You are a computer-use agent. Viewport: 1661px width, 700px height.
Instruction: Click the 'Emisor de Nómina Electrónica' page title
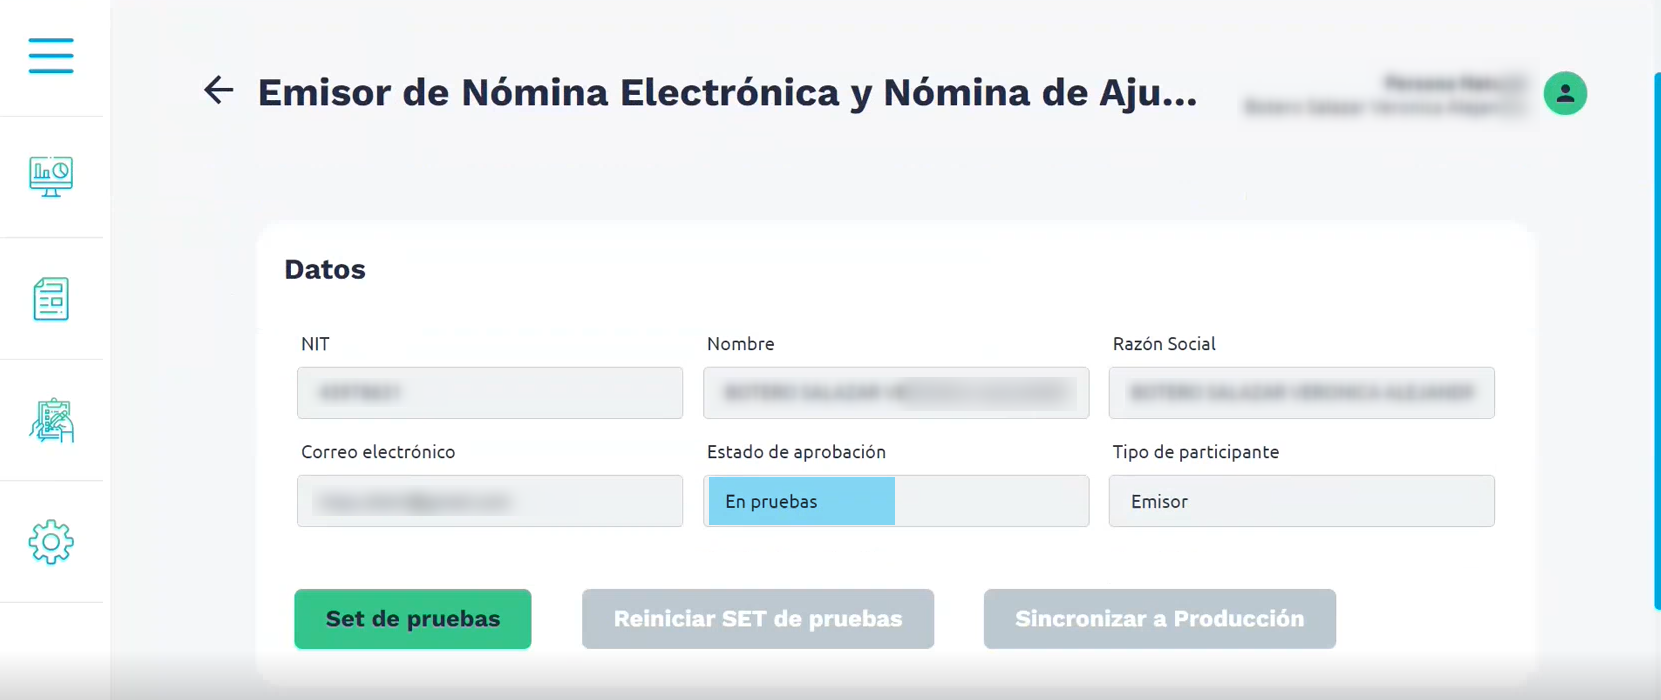pos(727,93)
